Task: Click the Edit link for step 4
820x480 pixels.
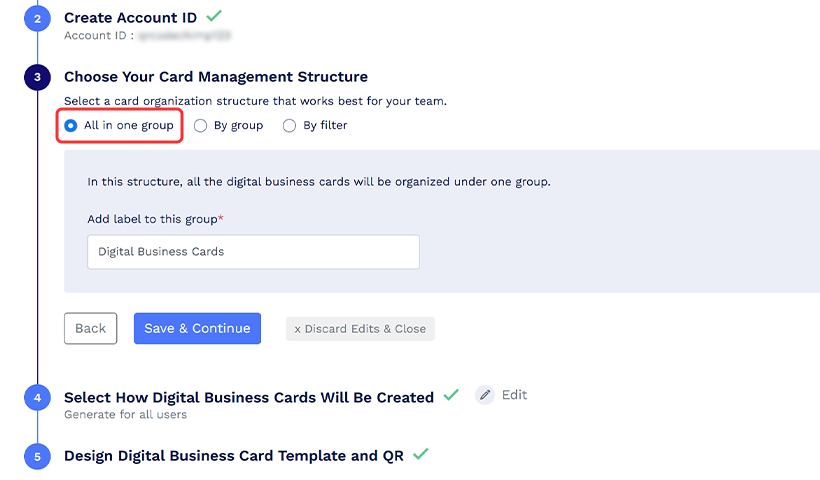Action: [x=514, y=395]
